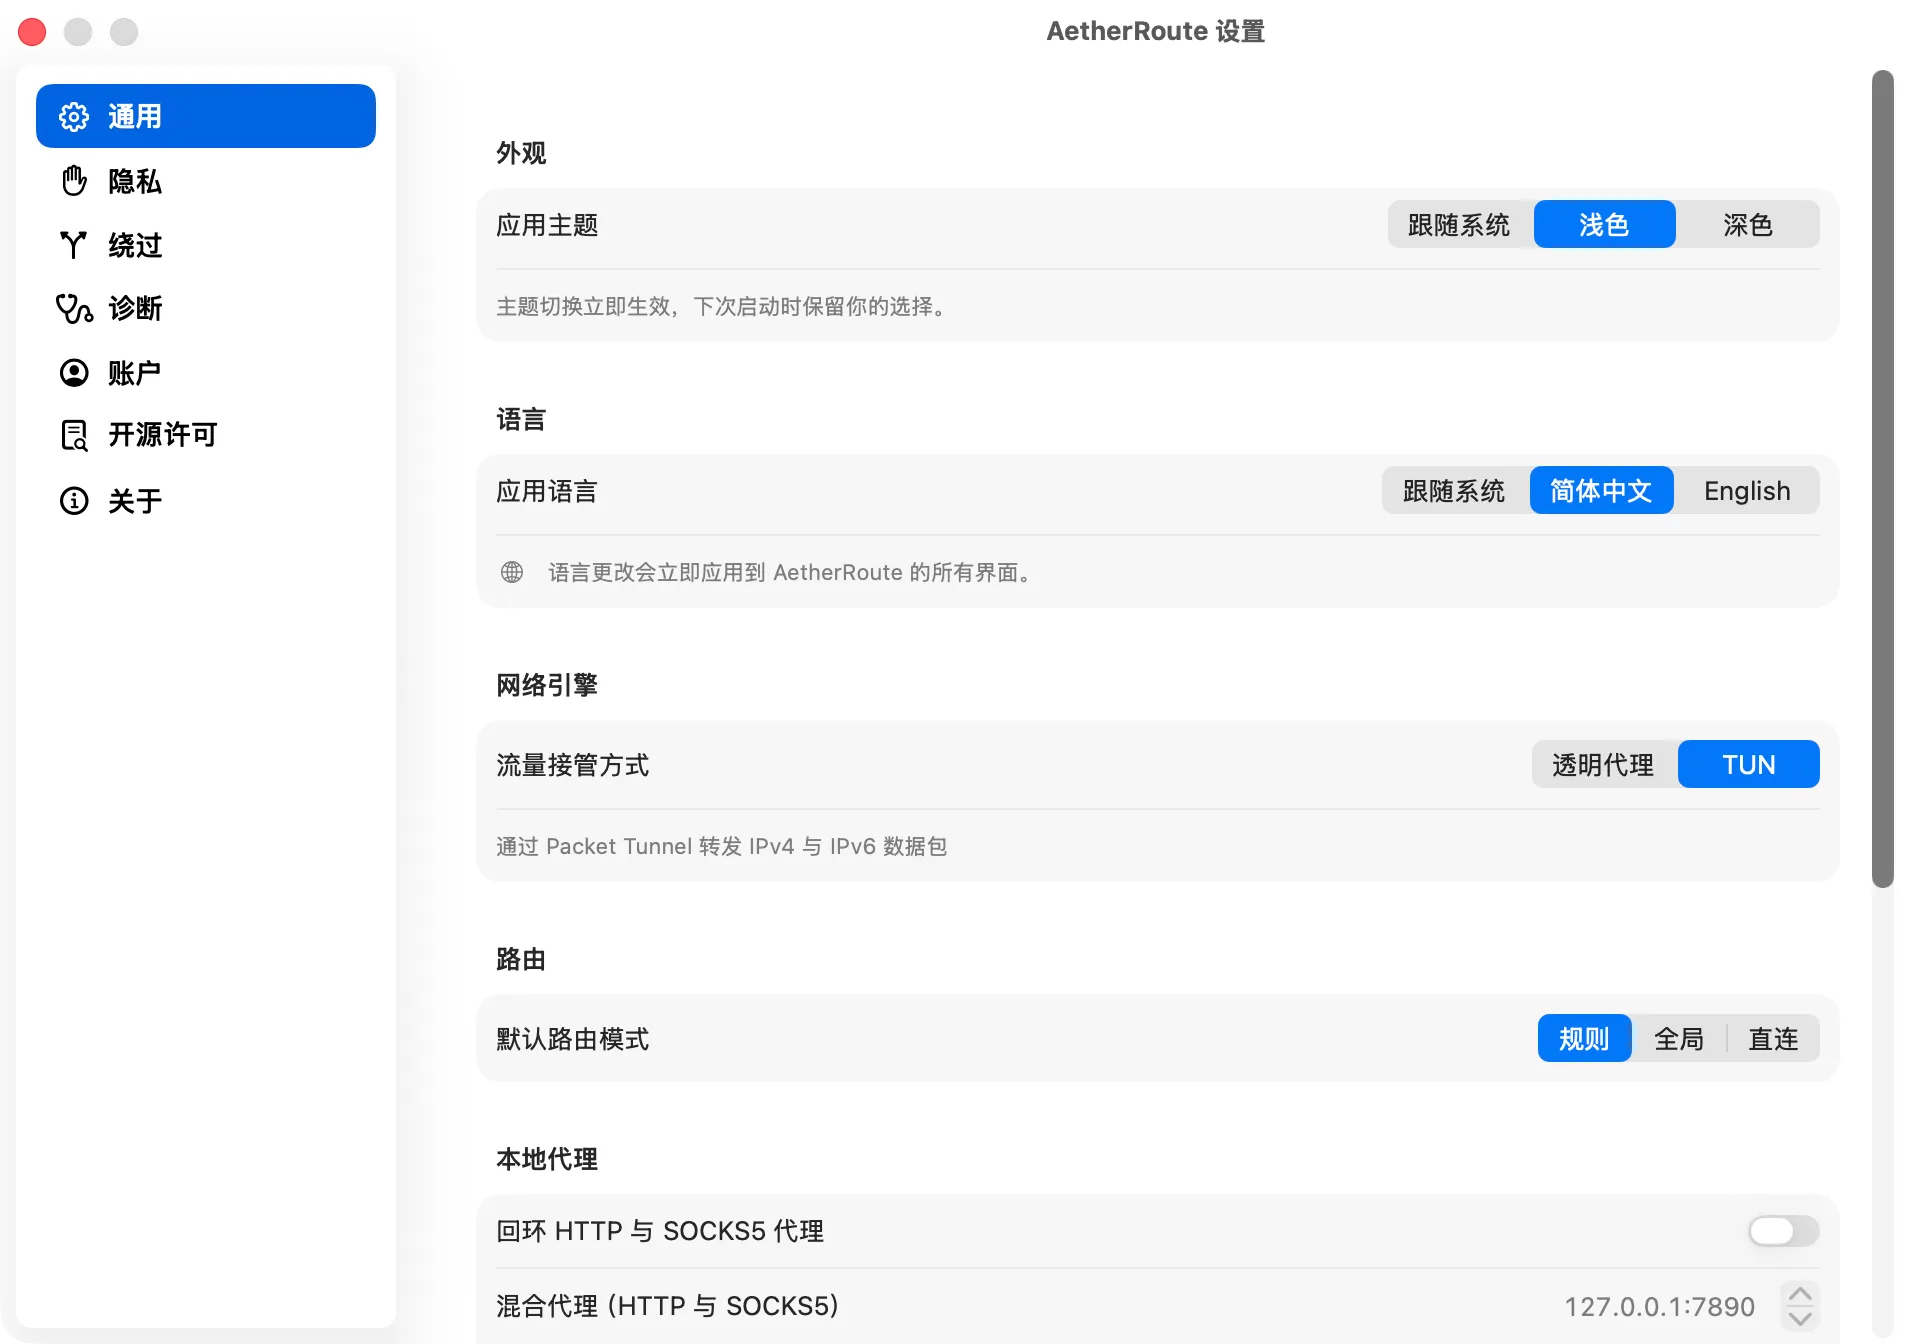The width and height of the screenshot is (1920, 1344).
Task: Close the AetherRoute 设置 window
Action: click(x=32, y=32)
